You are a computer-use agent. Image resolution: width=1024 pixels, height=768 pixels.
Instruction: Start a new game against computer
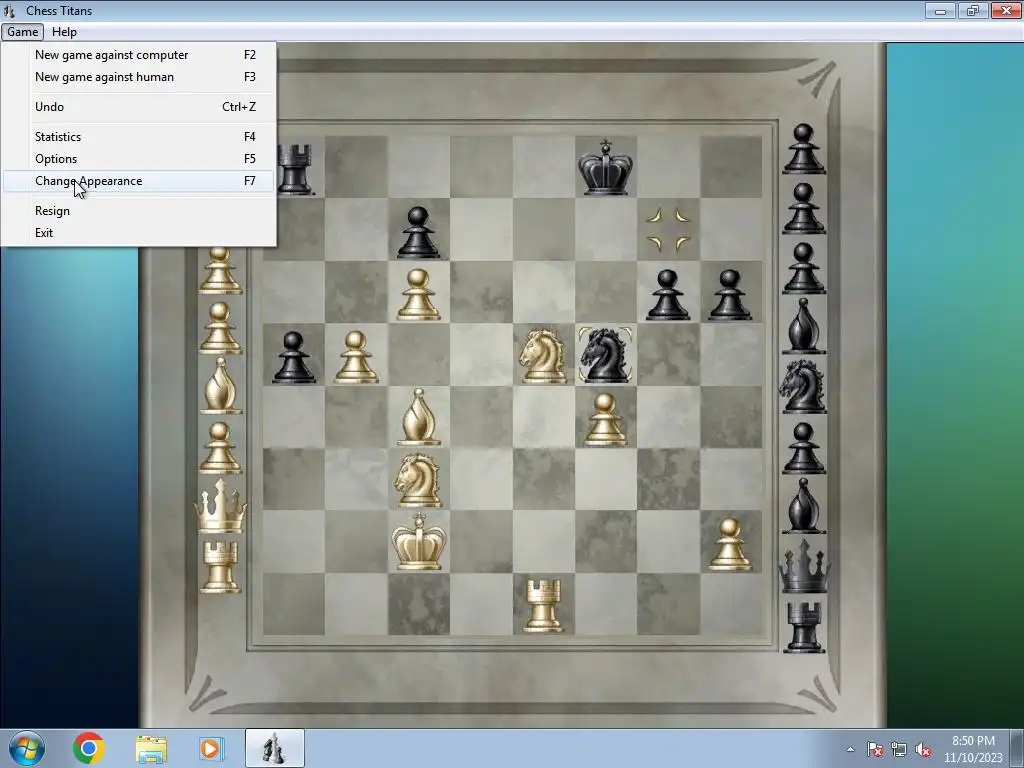point(138,55)
